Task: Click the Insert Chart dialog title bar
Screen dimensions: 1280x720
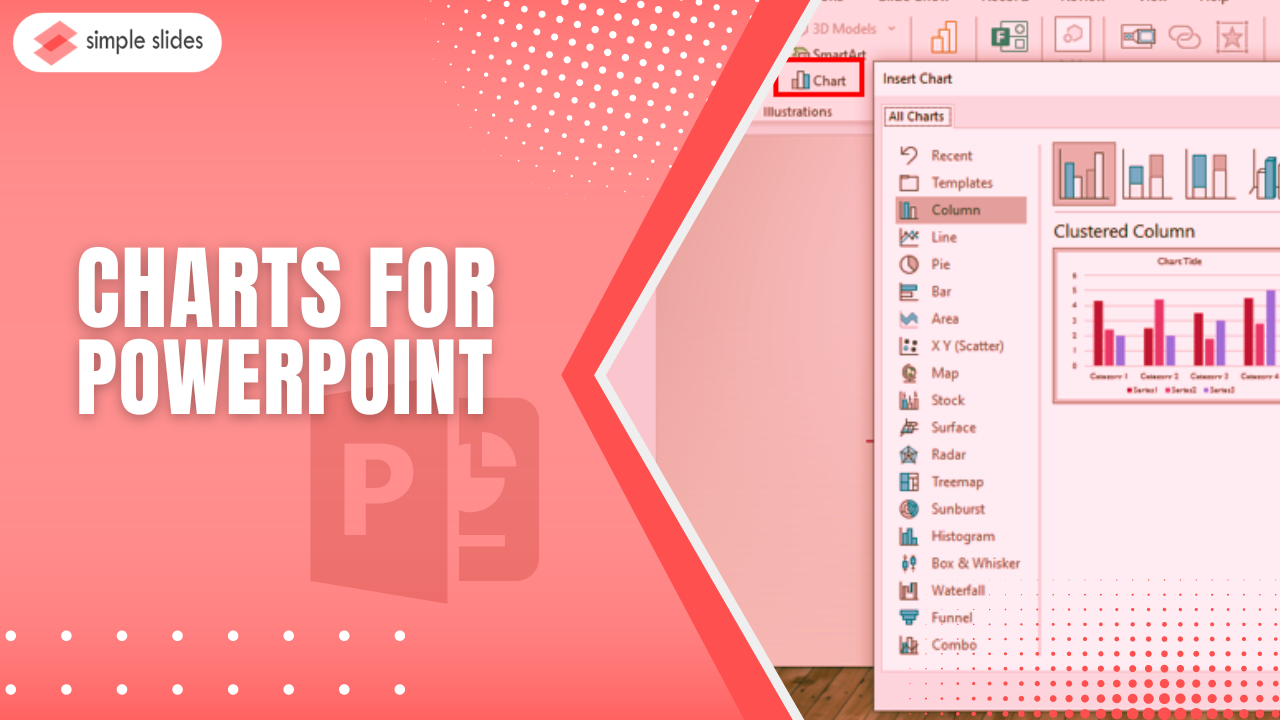Action: point(1076,79)
